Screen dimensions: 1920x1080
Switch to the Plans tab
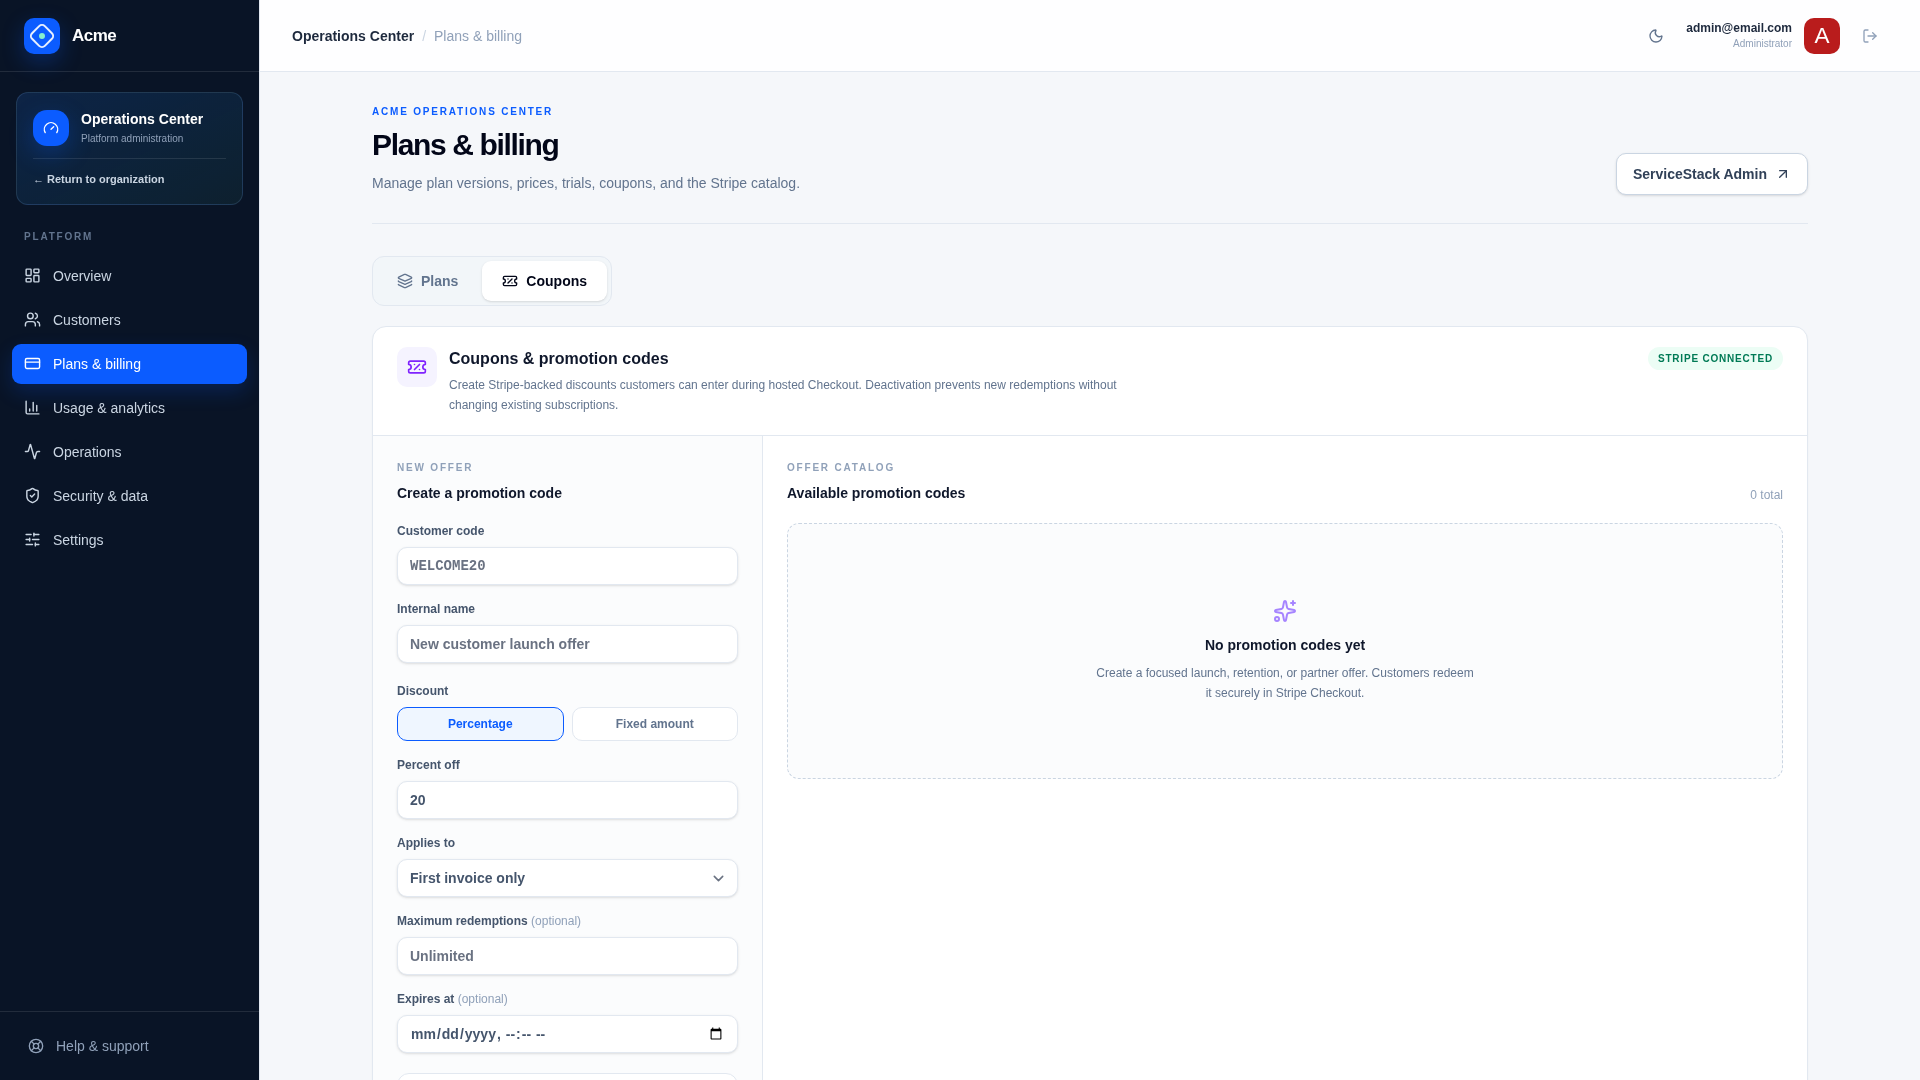coord(428,281)
